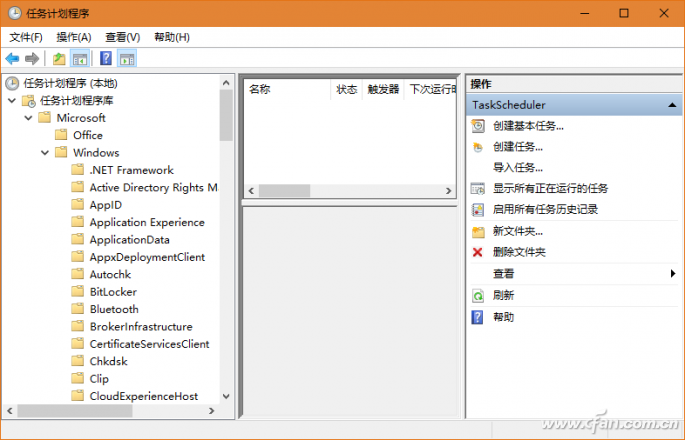This screenshot has height=440, width=685.
Task: Click 刷新 action link
Action: click(x=503, y=296)
